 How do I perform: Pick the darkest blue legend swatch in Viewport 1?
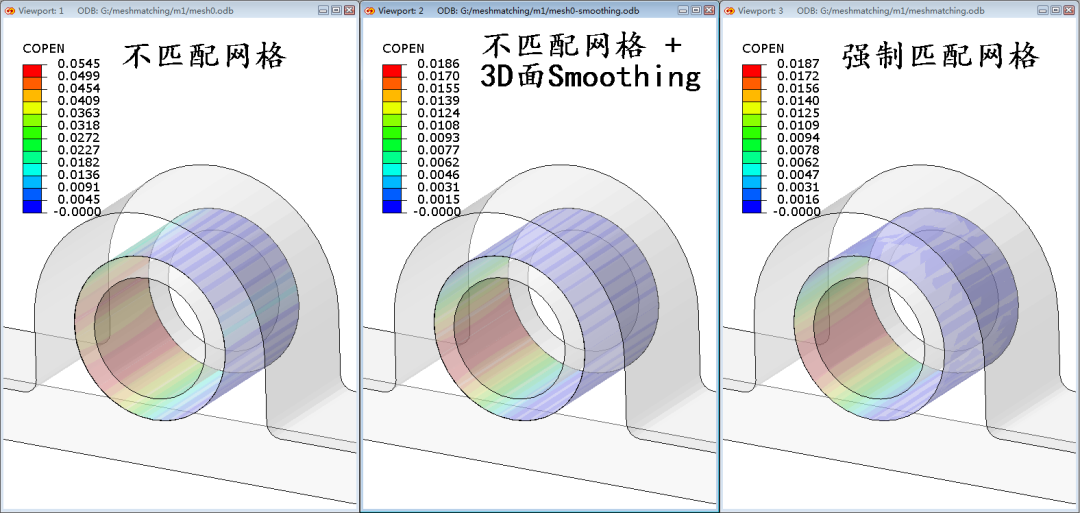(x=32, y=206)
